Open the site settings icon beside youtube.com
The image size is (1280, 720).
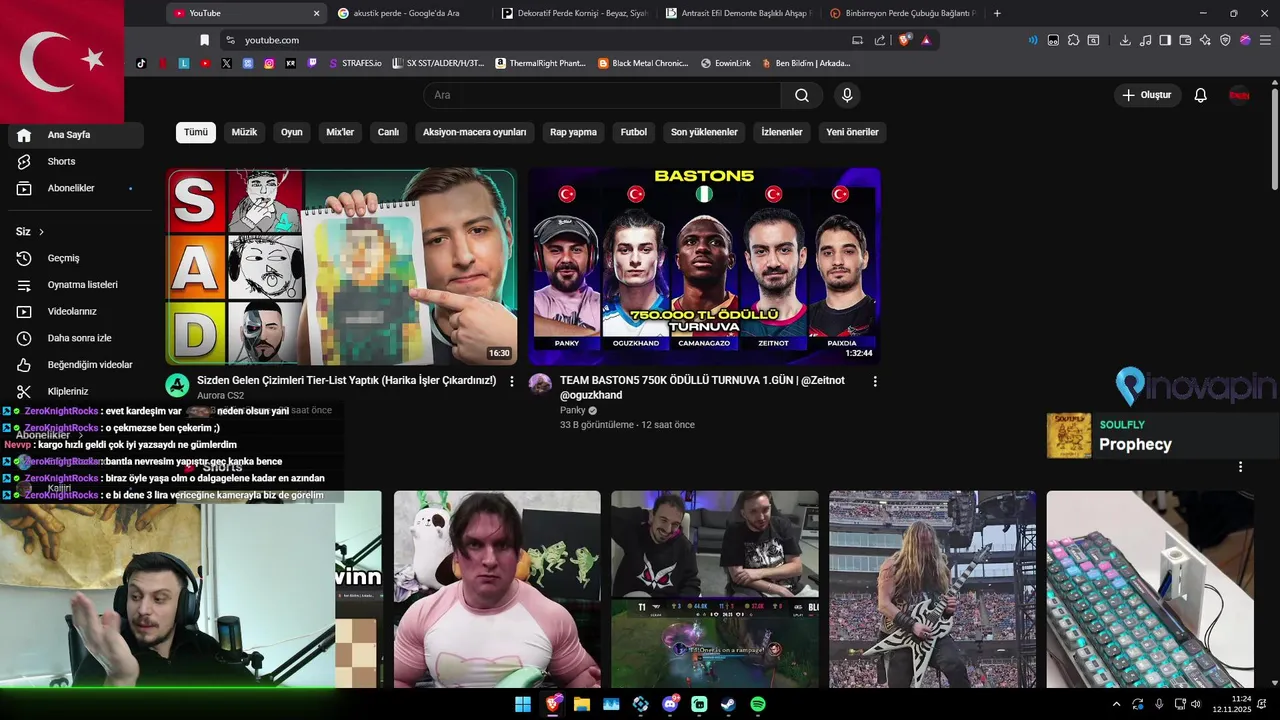point(230,40)
